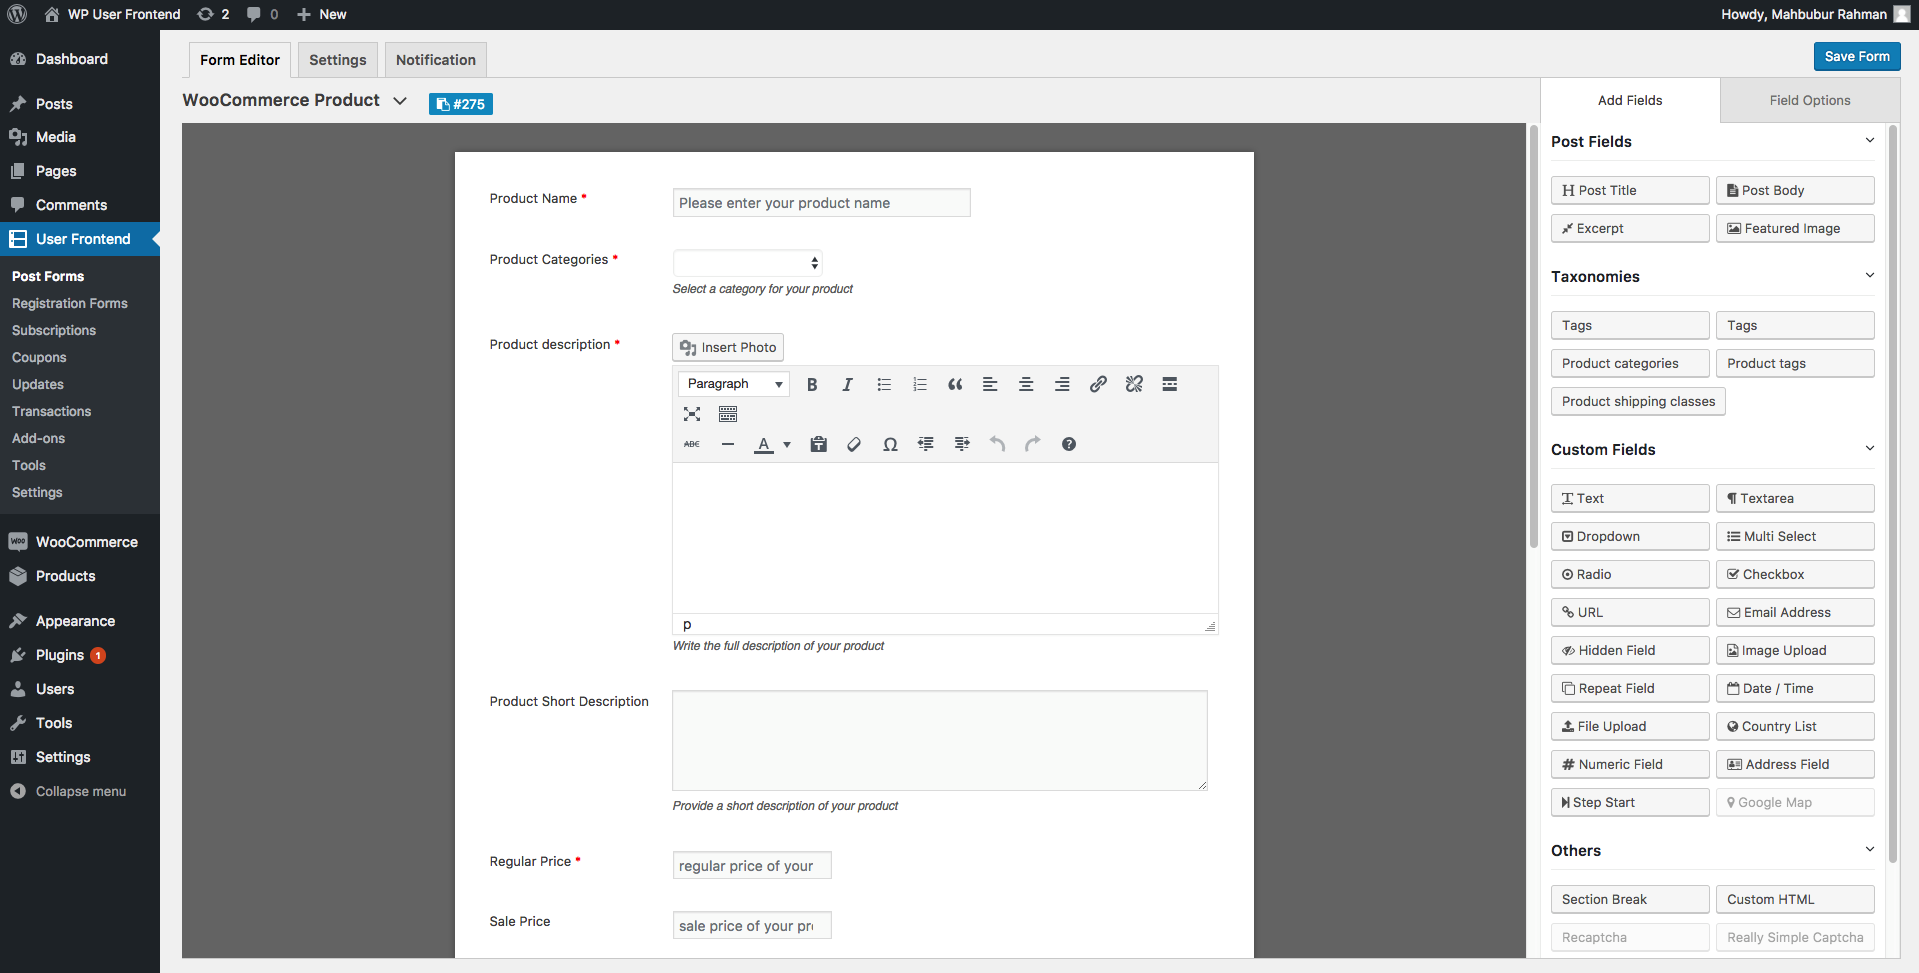Collapse the Taxonomies section
Image resolution: width=1919 pixels, height=973 pixels.
click(1869, 276)
